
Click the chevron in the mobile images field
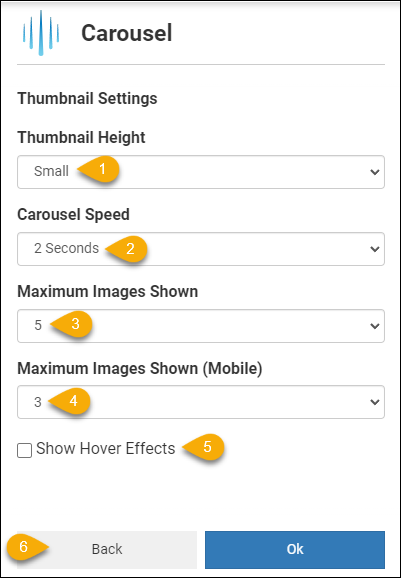tap(375, 402)
